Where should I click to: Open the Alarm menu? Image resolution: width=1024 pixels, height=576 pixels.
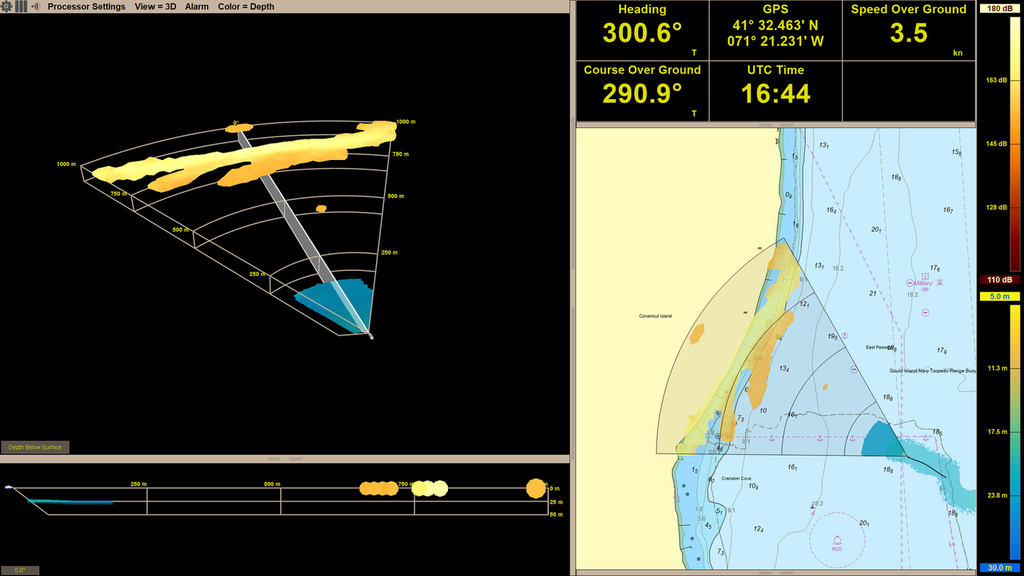point(197,7)
